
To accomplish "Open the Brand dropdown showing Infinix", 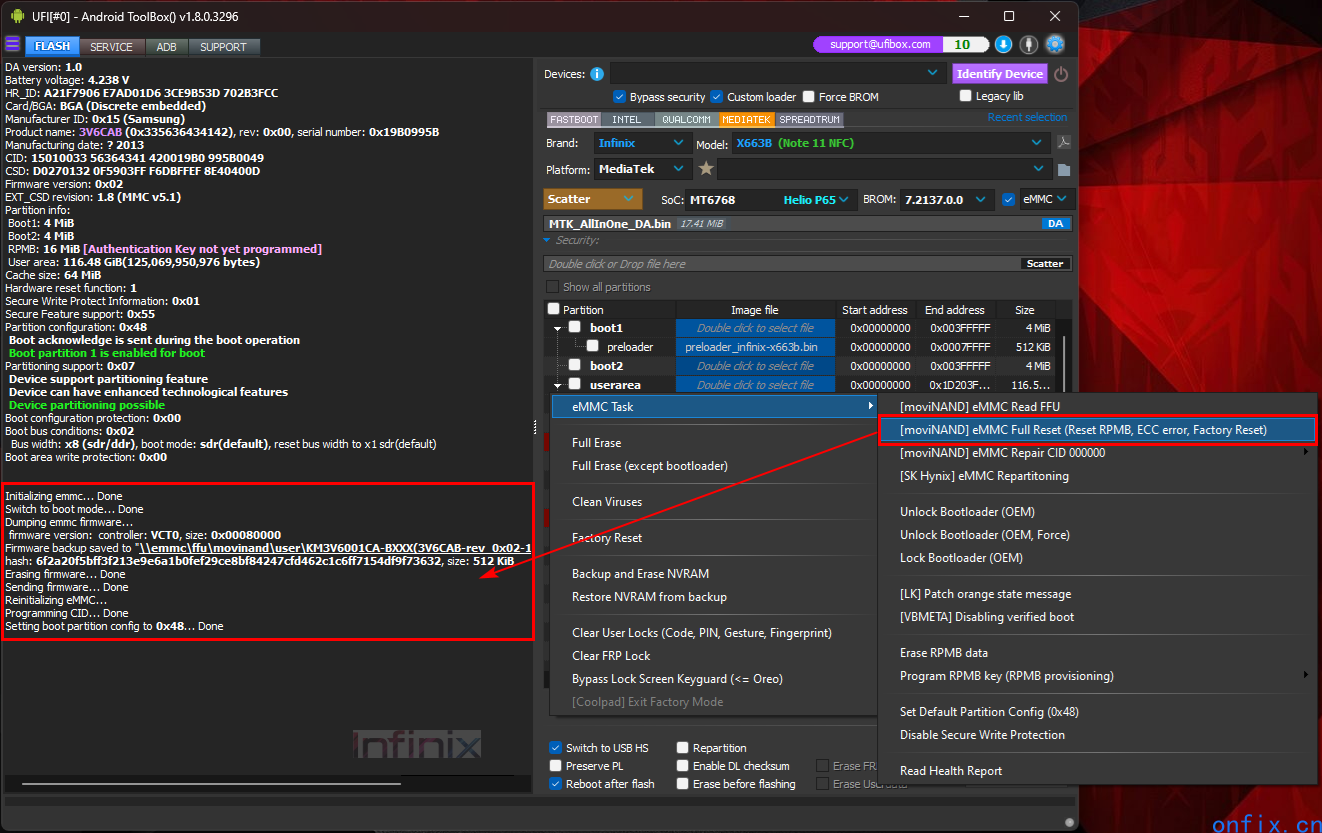I will [642, 143].
